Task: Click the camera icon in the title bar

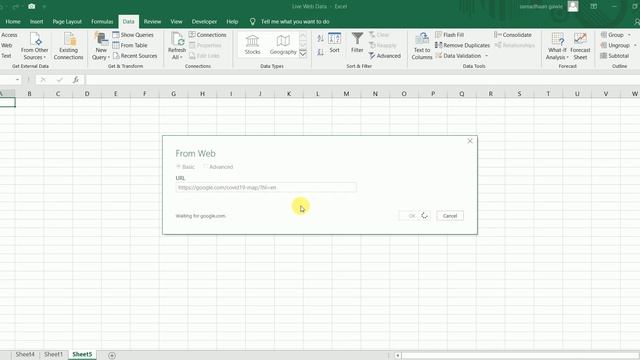Action: tap(31, 6)
